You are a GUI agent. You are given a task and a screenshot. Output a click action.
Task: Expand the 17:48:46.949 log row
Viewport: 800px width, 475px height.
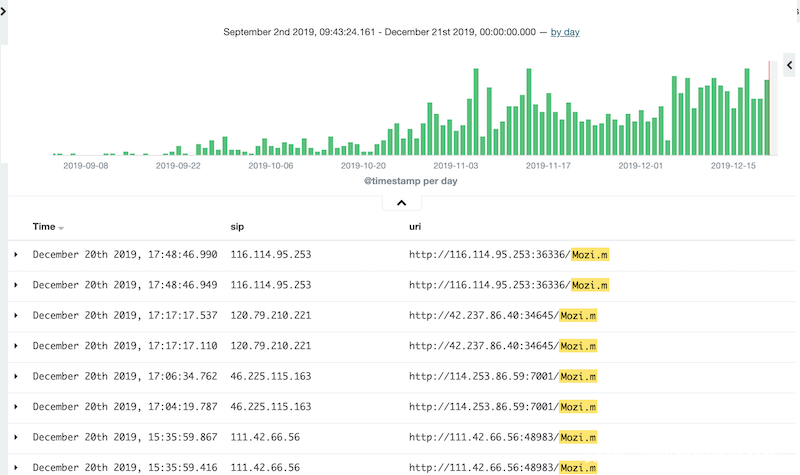pos(16,285)
